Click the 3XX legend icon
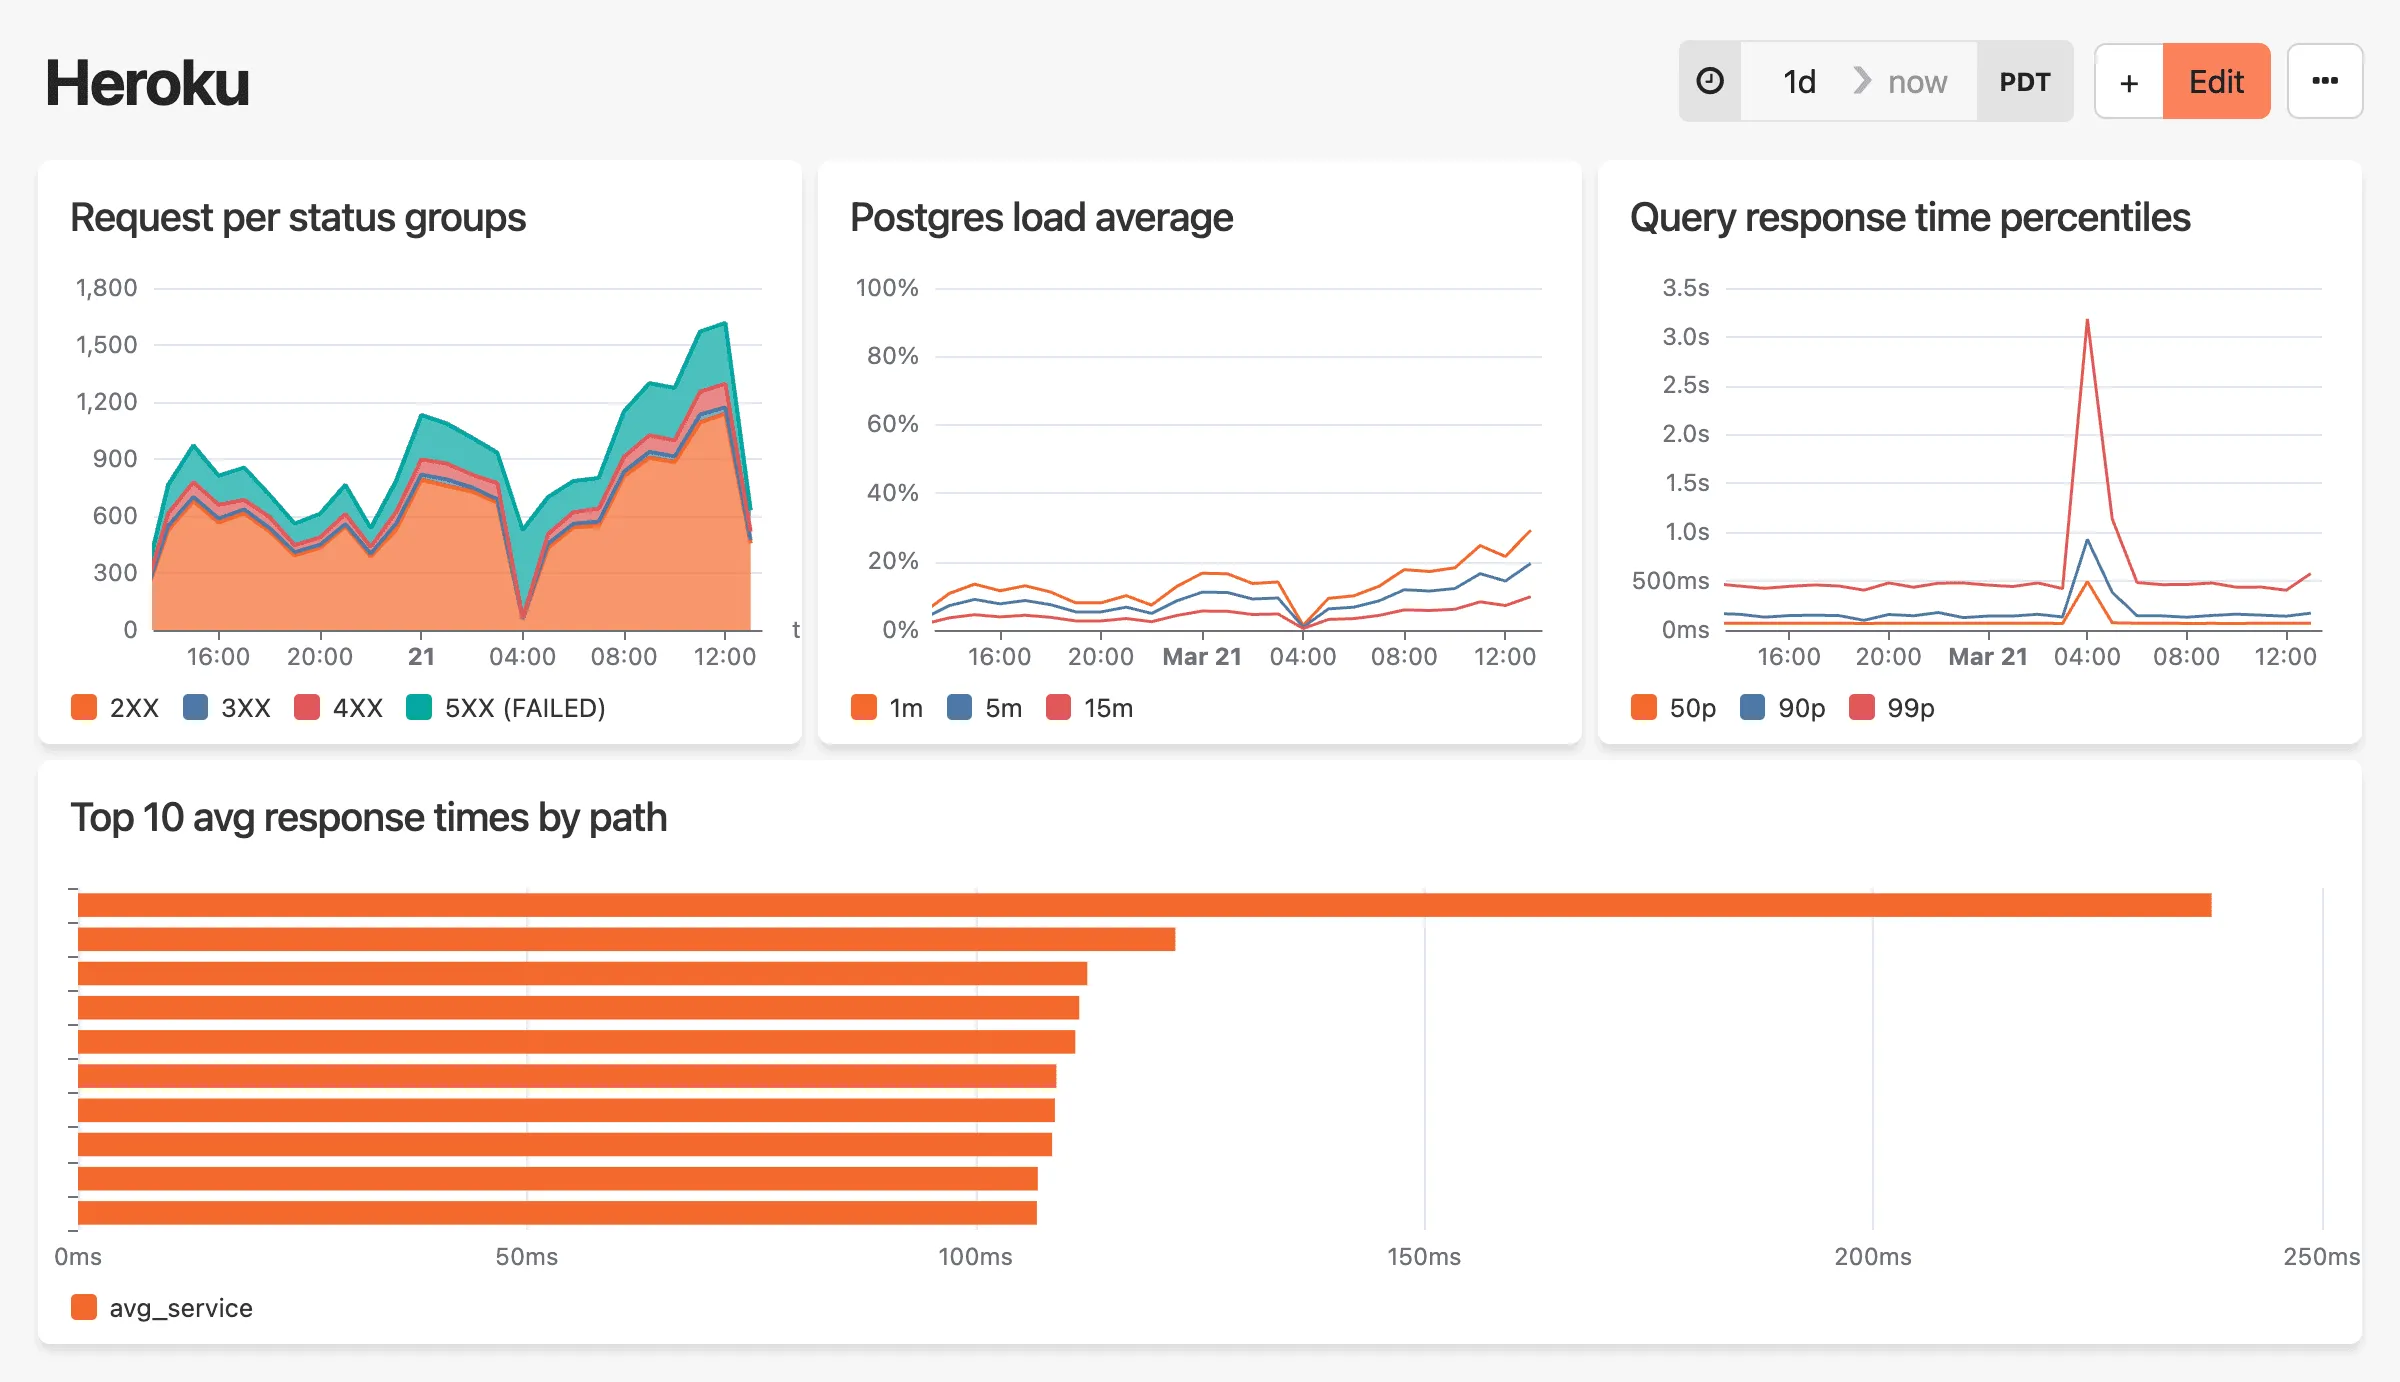2400x1382 pixels. click(x=194, y=707)
